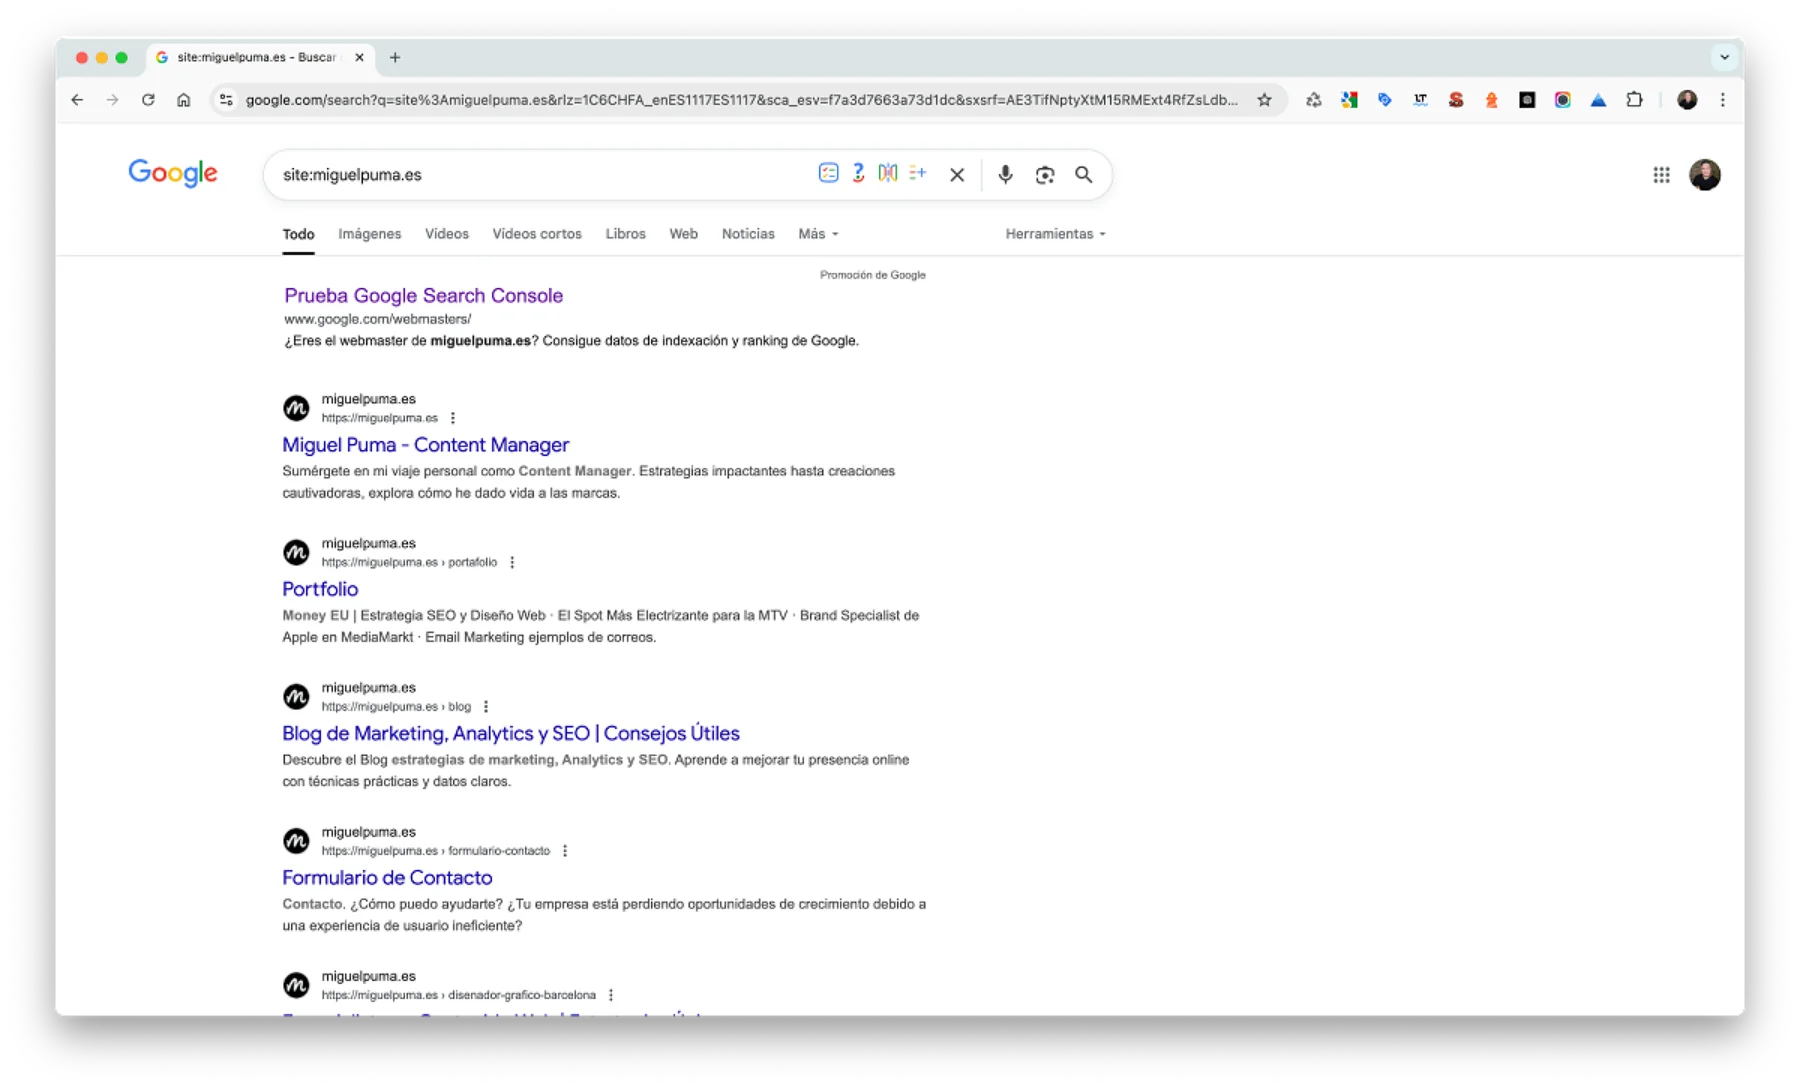Clear the search query with X
The width and height of the screenshot is (1800, 1089).
[957, 175]
